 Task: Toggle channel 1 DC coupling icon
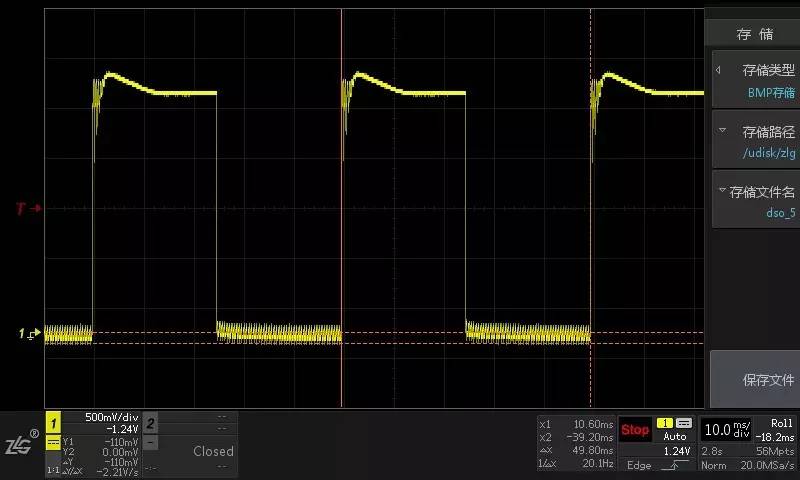coord(54,442)
